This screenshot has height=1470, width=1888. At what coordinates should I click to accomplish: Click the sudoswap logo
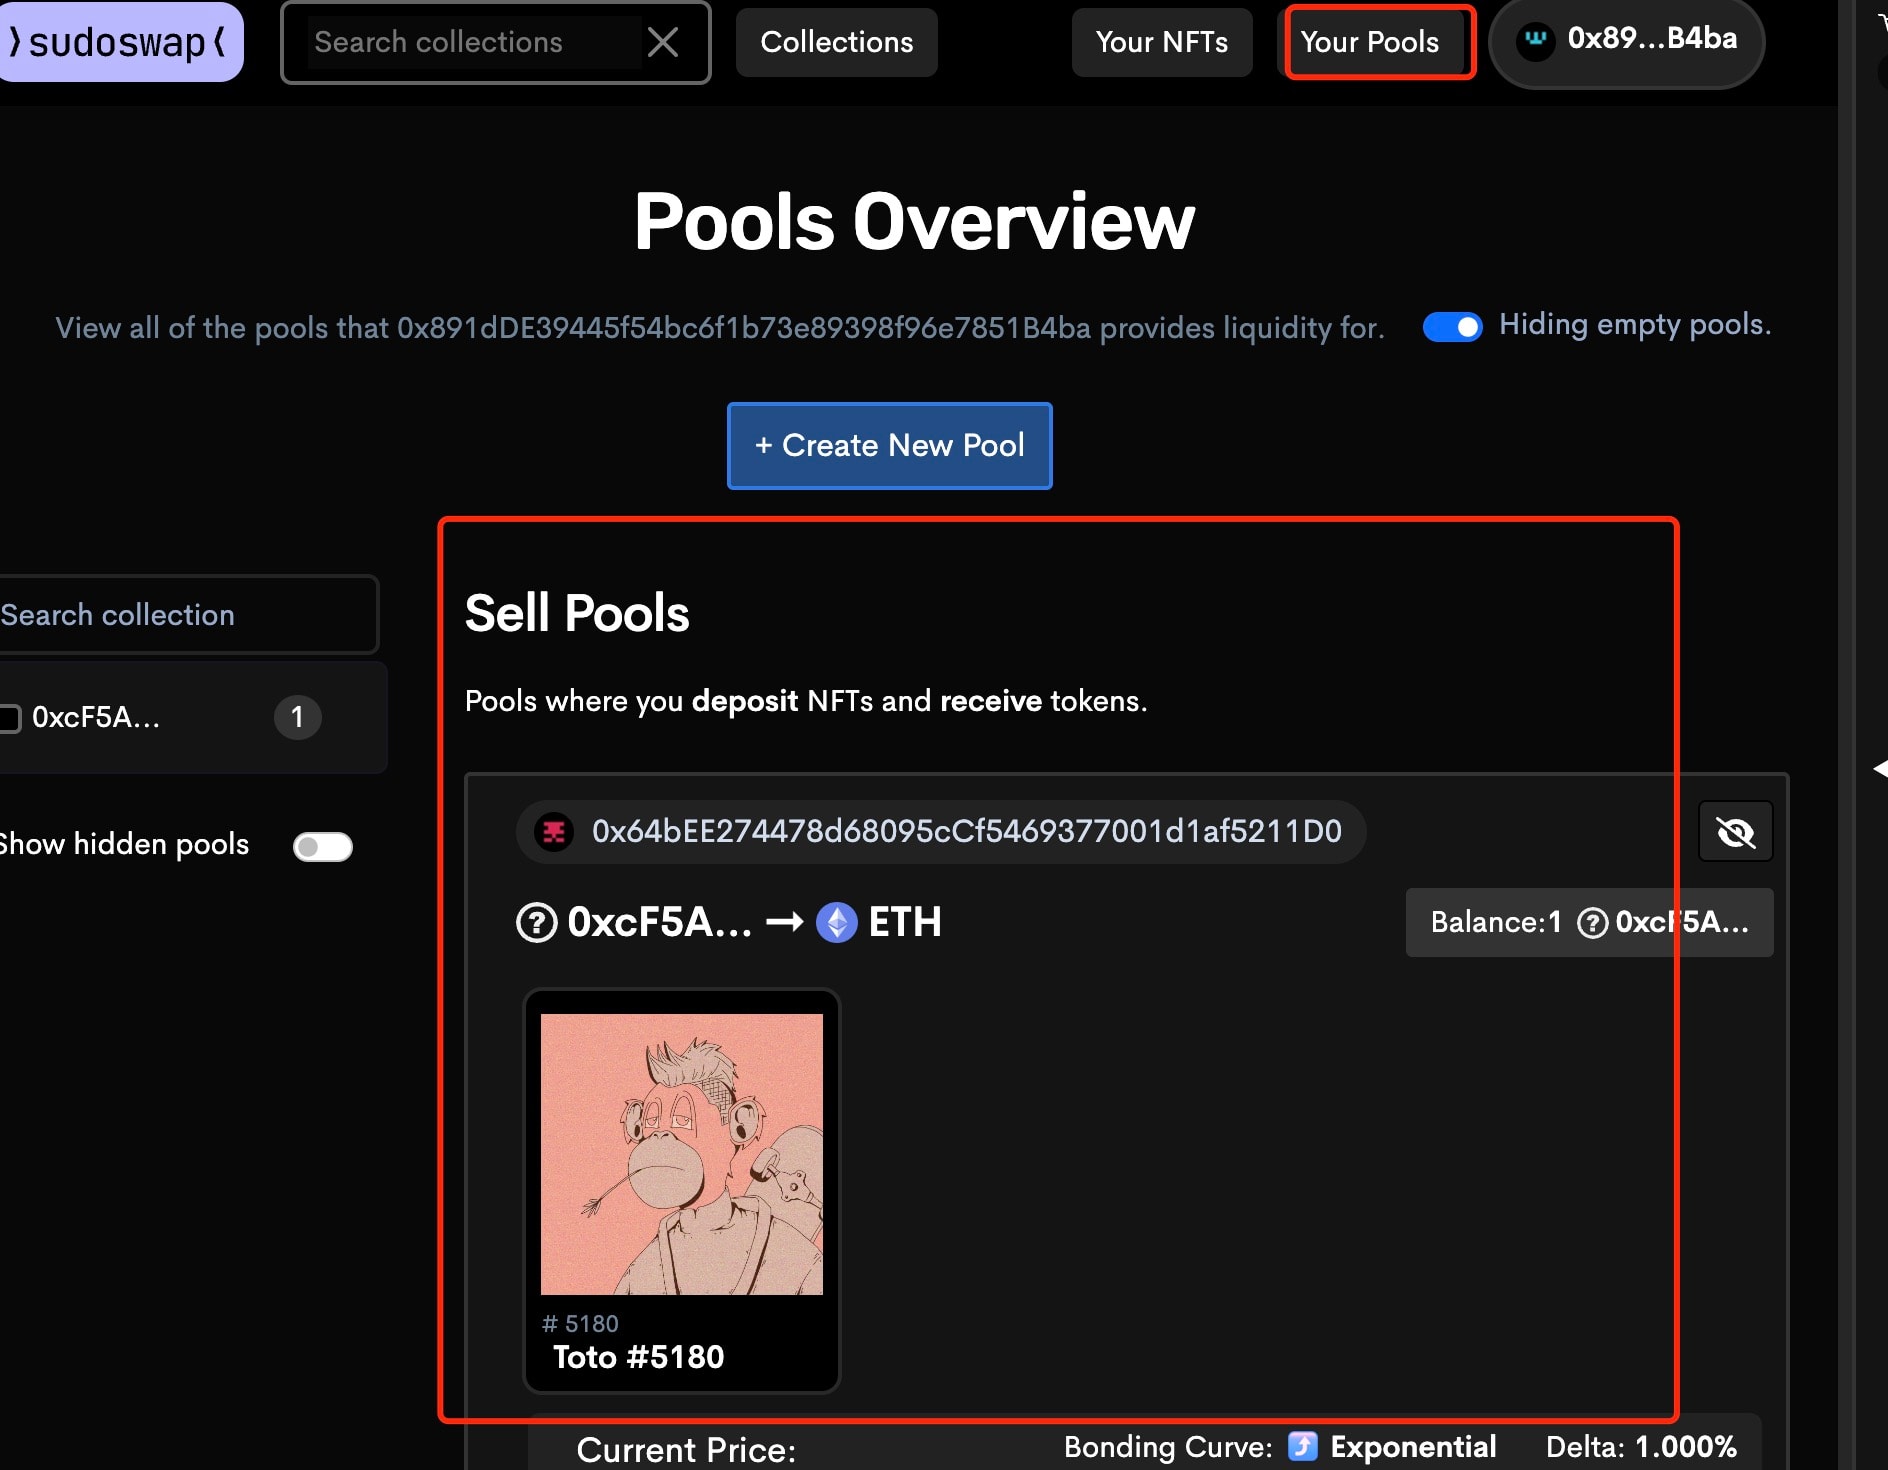(118, 42)
